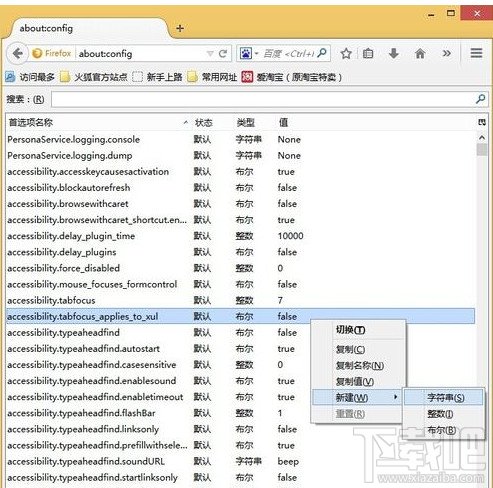Open the 常用网址 bookmark folder
This screenshot has width=493, height=488.
[x=212, y=77]
